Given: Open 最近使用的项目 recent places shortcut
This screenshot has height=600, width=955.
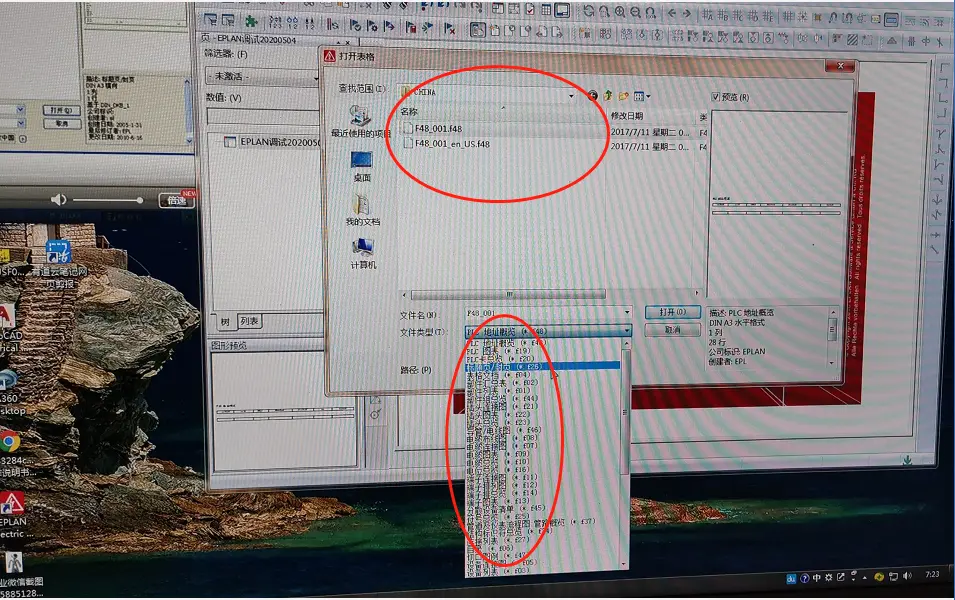Looking at the screenshot, I should tap(361, 121).
